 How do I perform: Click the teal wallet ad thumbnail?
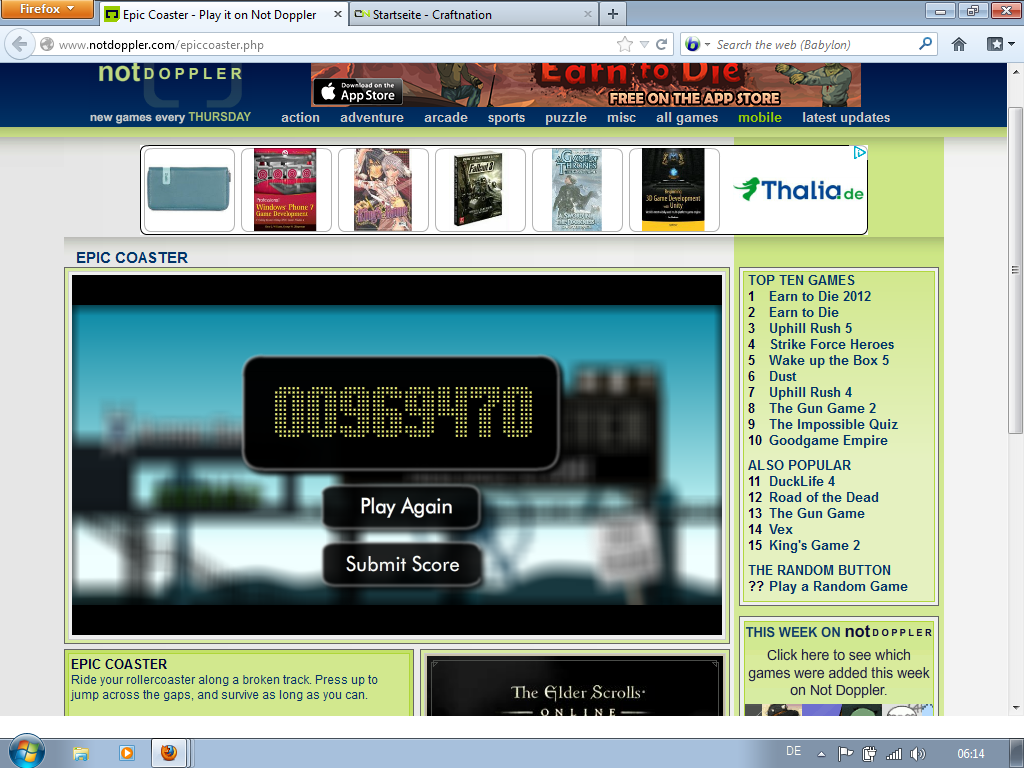pos(189,189)
